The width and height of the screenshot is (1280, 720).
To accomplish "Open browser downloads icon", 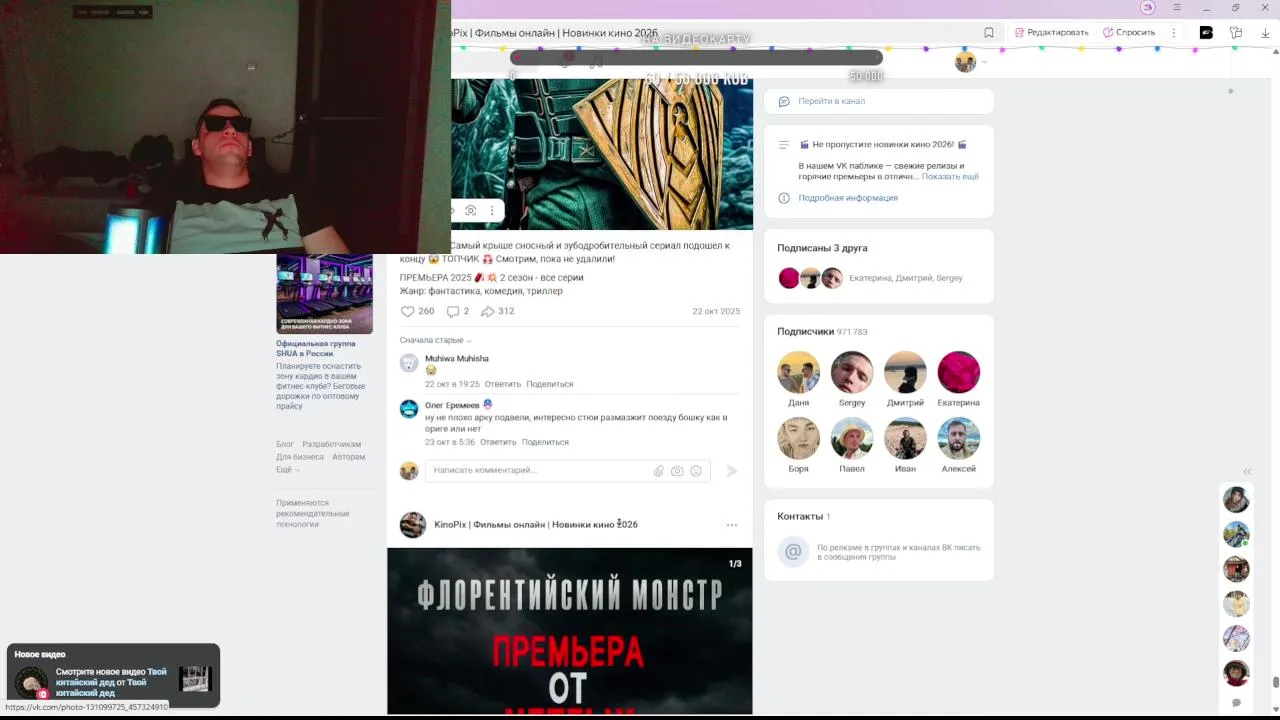I will [x=1265, y=32].
